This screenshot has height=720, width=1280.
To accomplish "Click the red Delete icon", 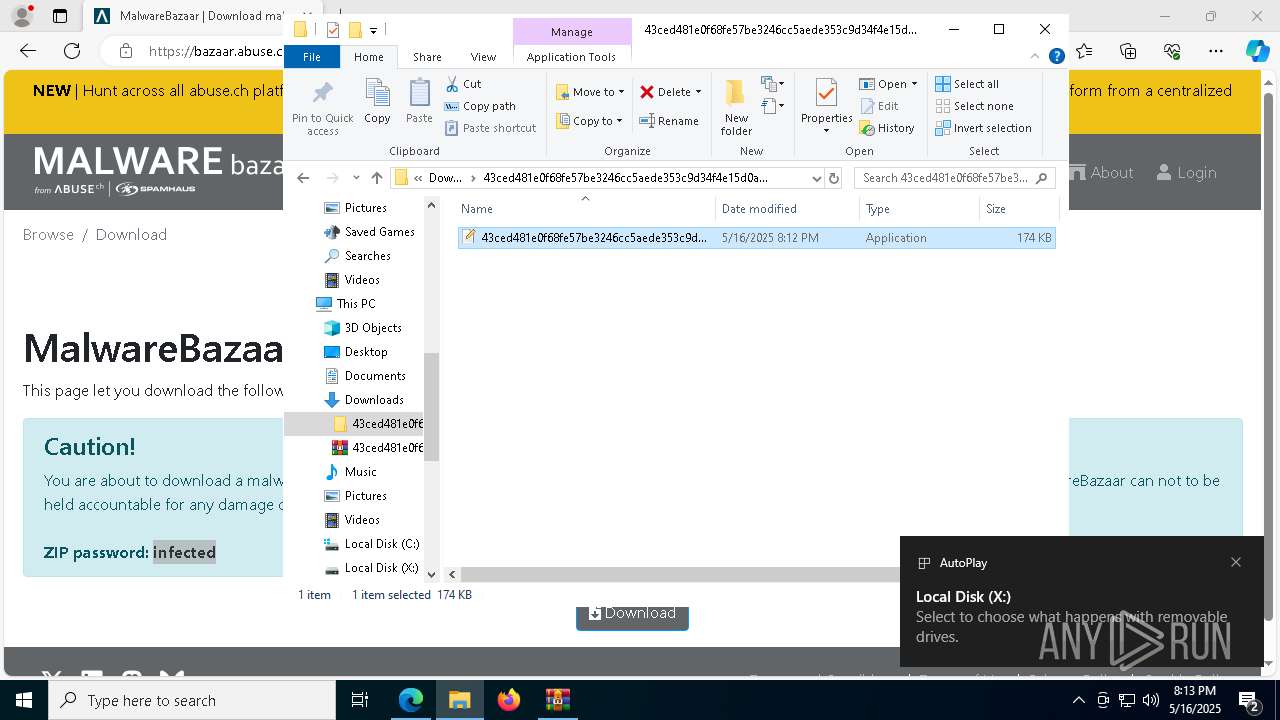I will coord(647,92).
